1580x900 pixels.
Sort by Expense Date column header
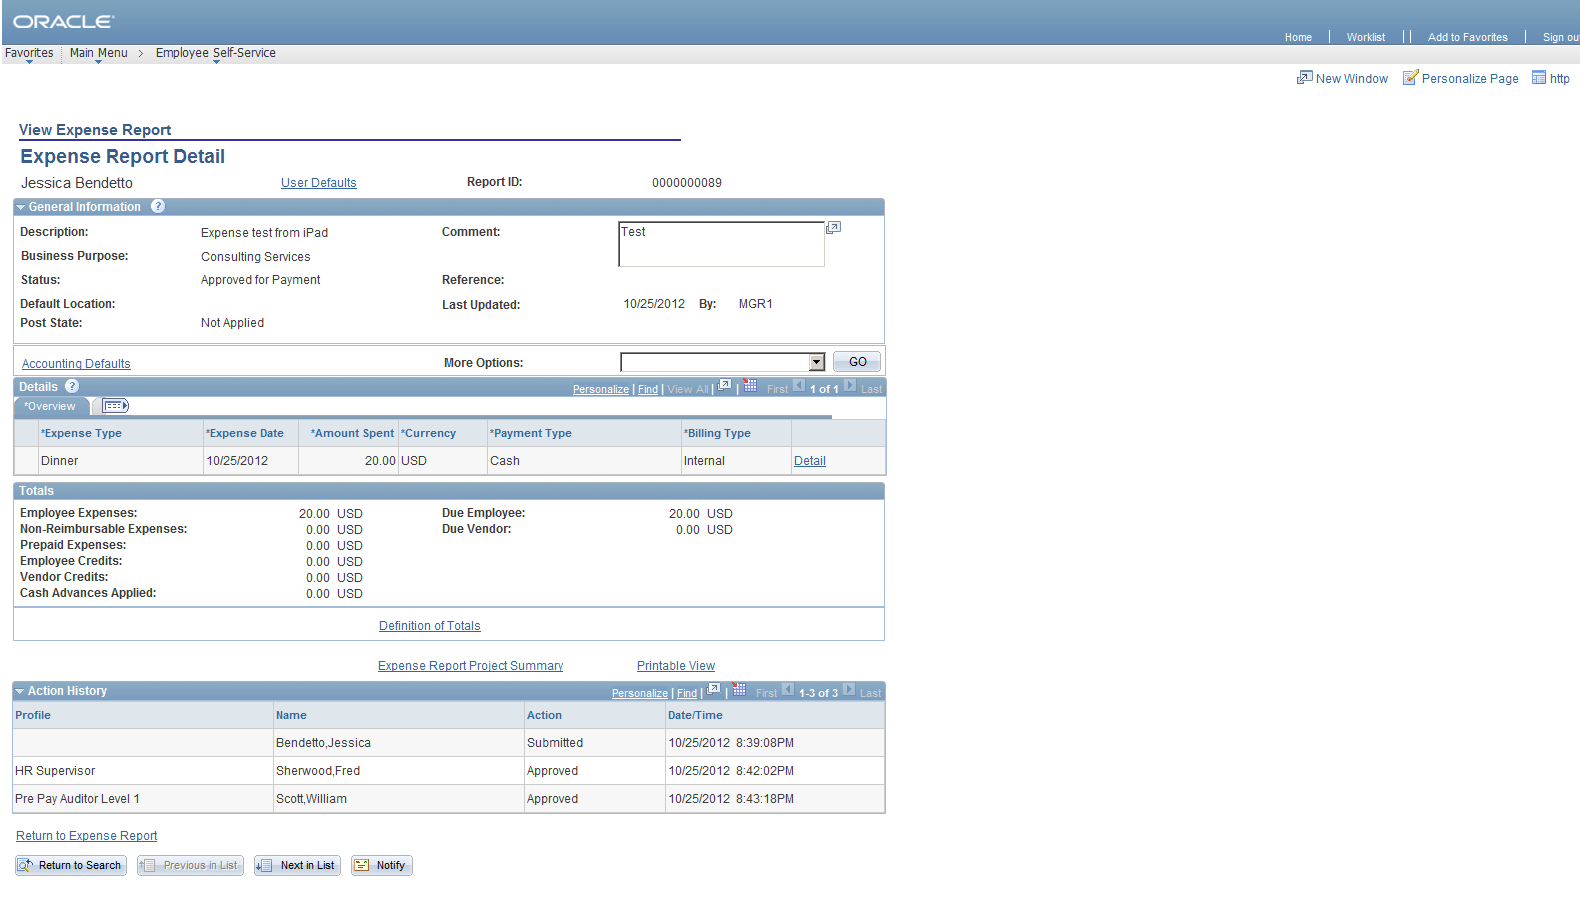pos(245,433)
